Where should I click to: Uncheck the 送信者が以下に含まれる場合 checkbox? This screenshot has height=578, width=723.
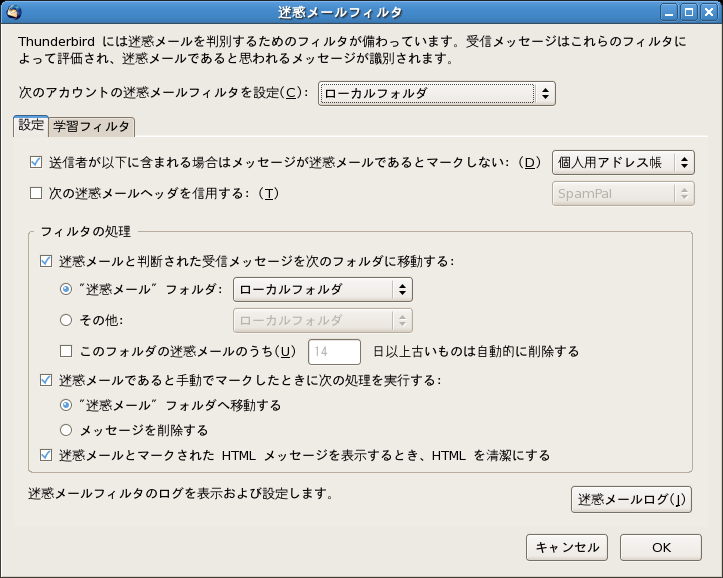click(36, 162)
